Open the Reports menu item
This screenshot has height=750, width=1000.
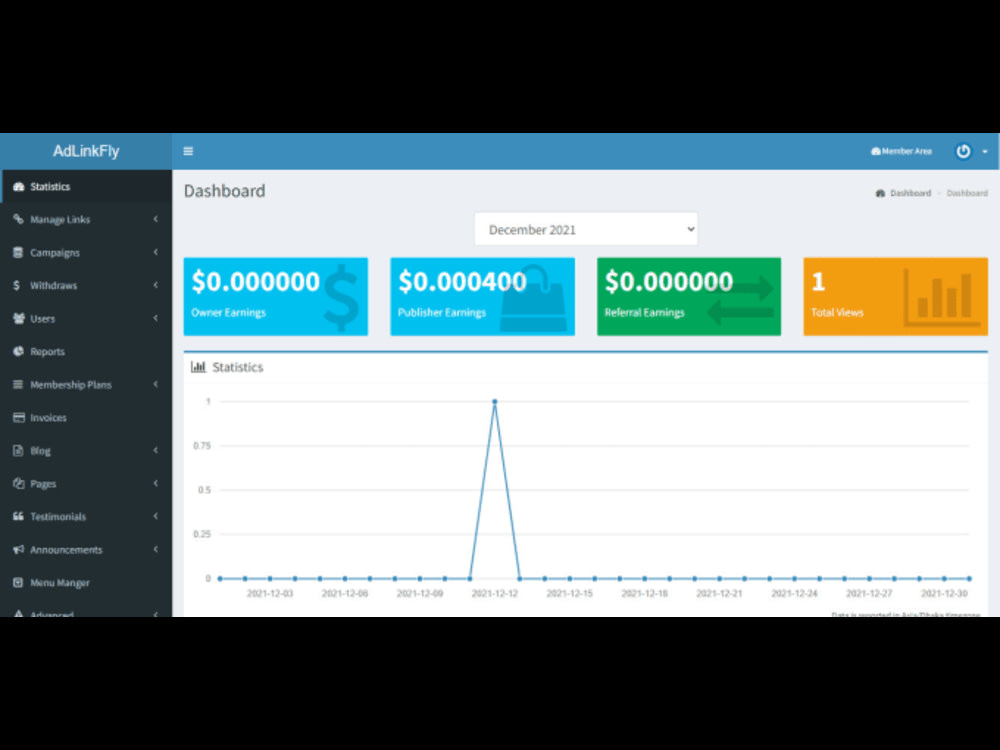pyautogui.click(x=86, y=351)
